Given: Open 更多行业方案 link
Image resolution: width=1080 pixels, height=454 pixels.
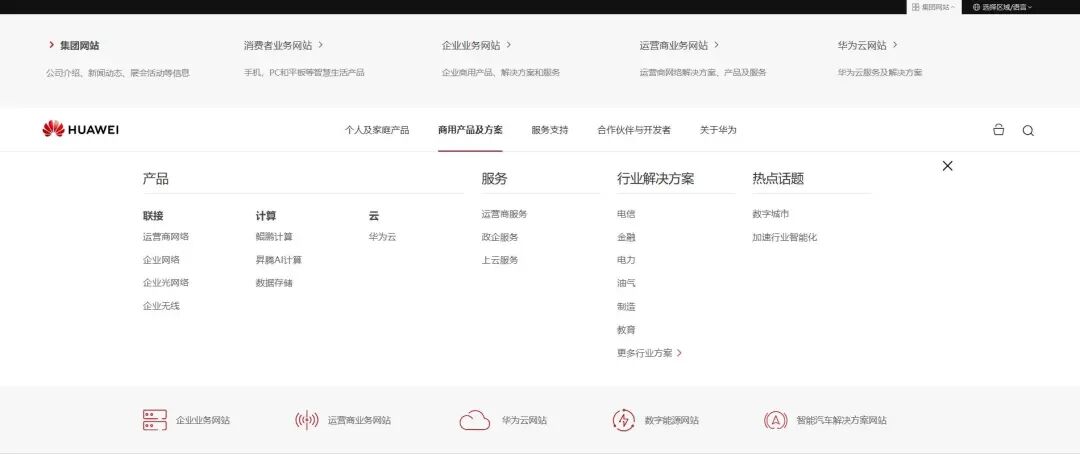Looking at the screenshot, I should click(645, 353).
